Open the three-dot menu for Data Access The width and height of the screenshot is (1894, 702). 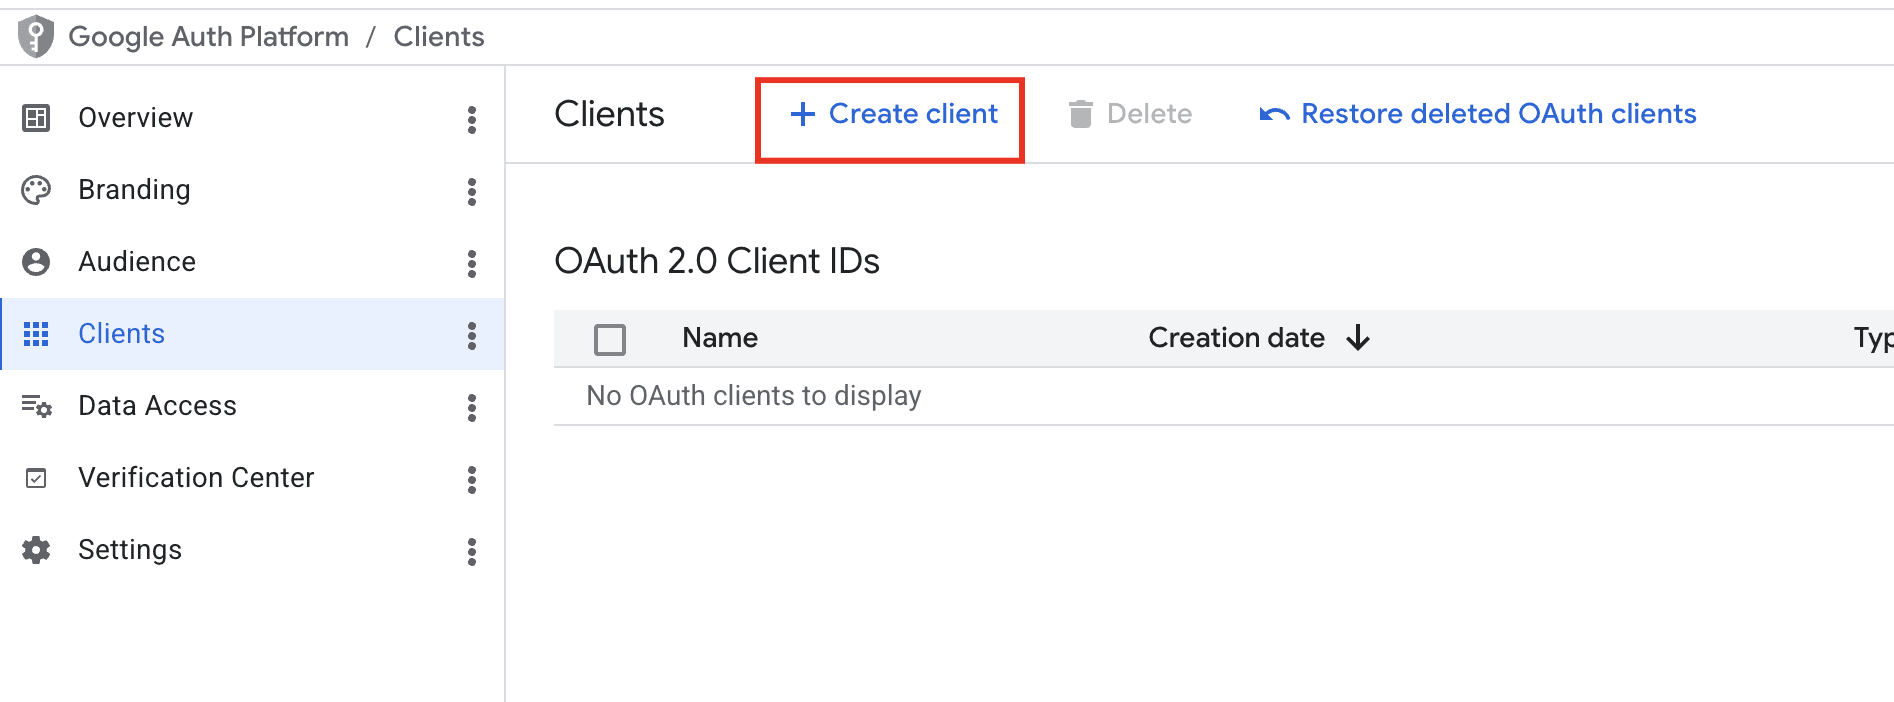pos(472,407)
